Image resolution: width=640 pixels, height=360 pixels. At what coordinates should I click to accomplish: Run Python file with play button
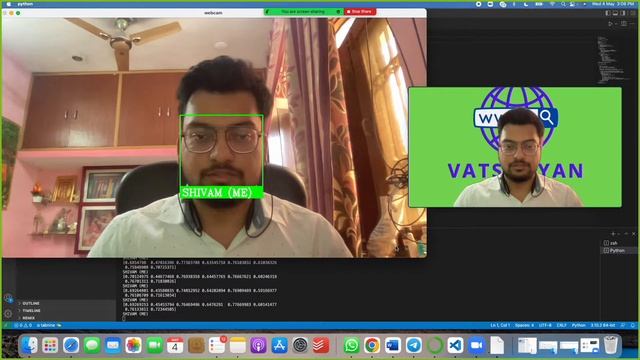click(611, 24)
